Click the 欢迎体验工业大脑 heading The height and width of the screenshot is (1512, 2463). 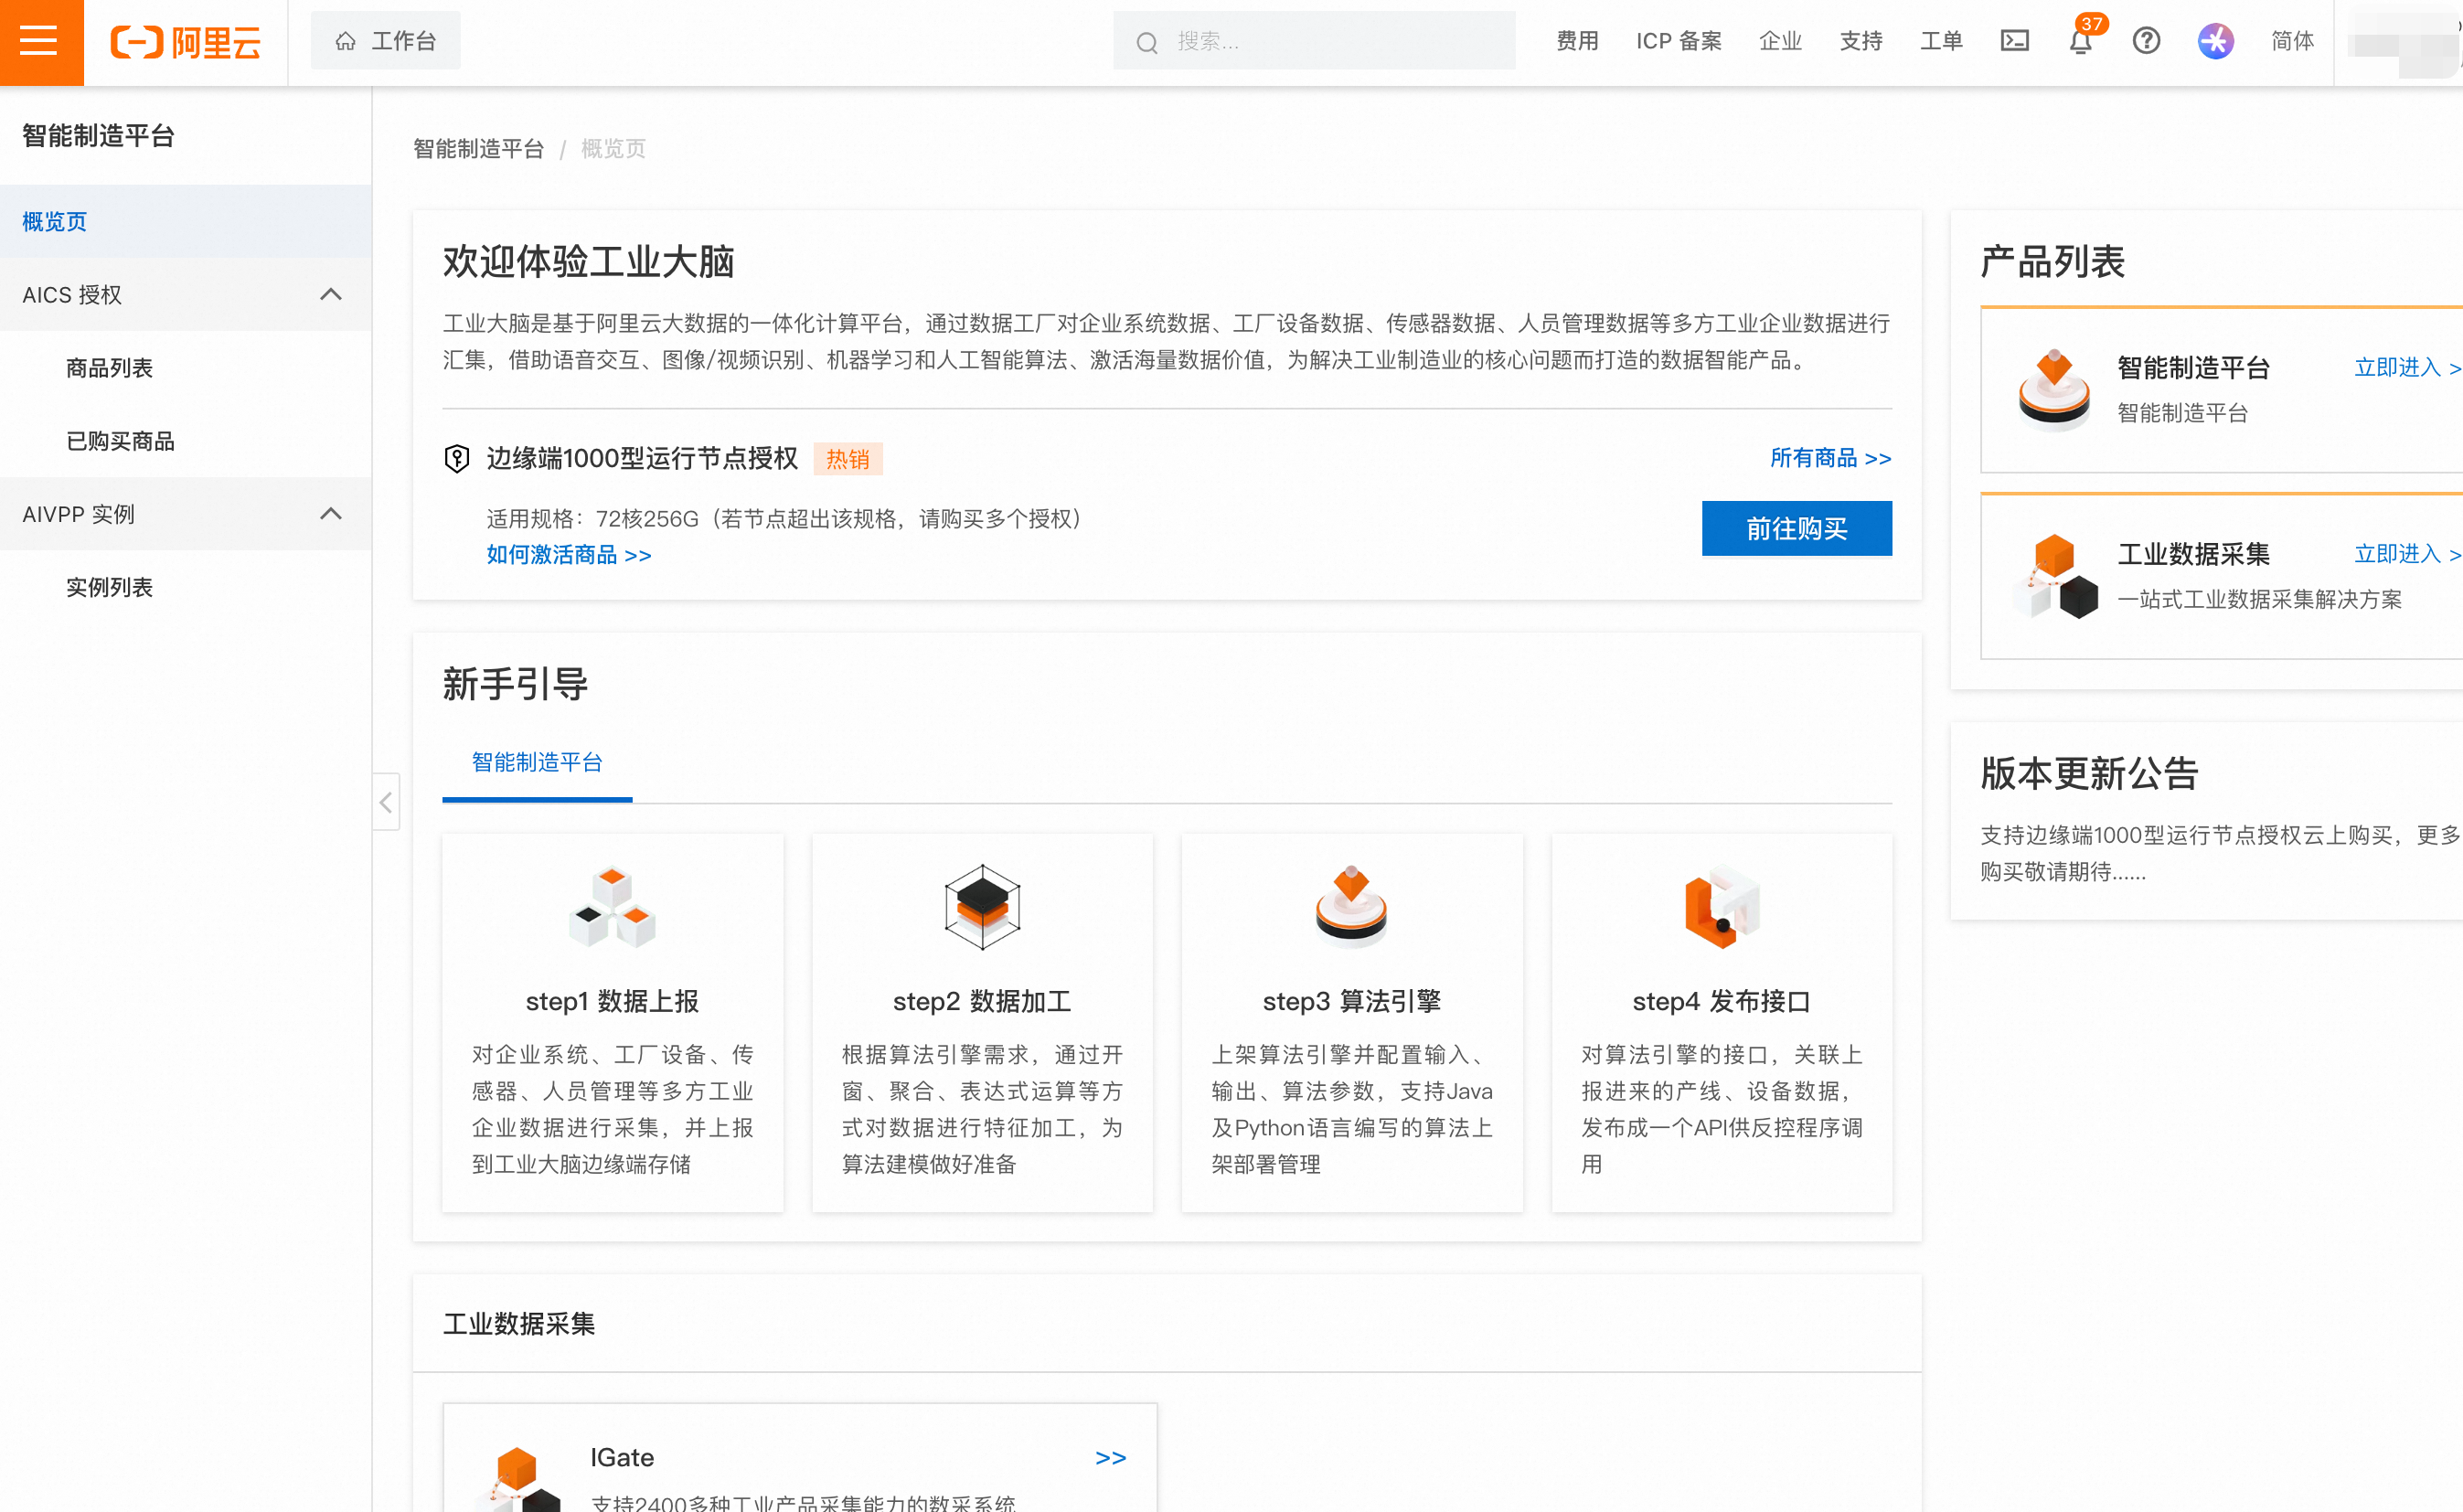click(x=588, y=261)
